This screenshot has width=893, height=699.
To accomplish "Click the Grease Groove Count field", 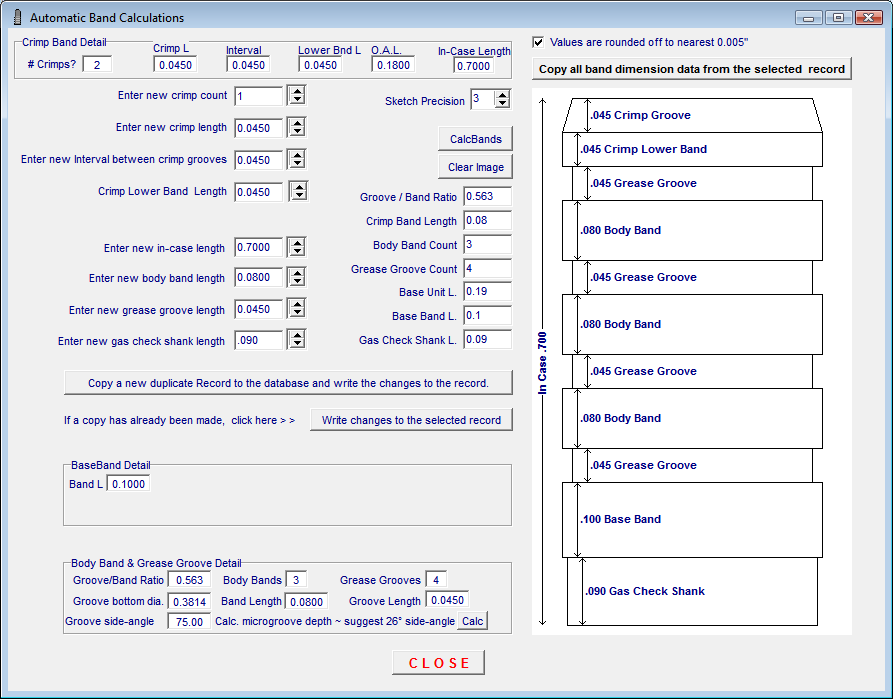I will tap(488, 268).
